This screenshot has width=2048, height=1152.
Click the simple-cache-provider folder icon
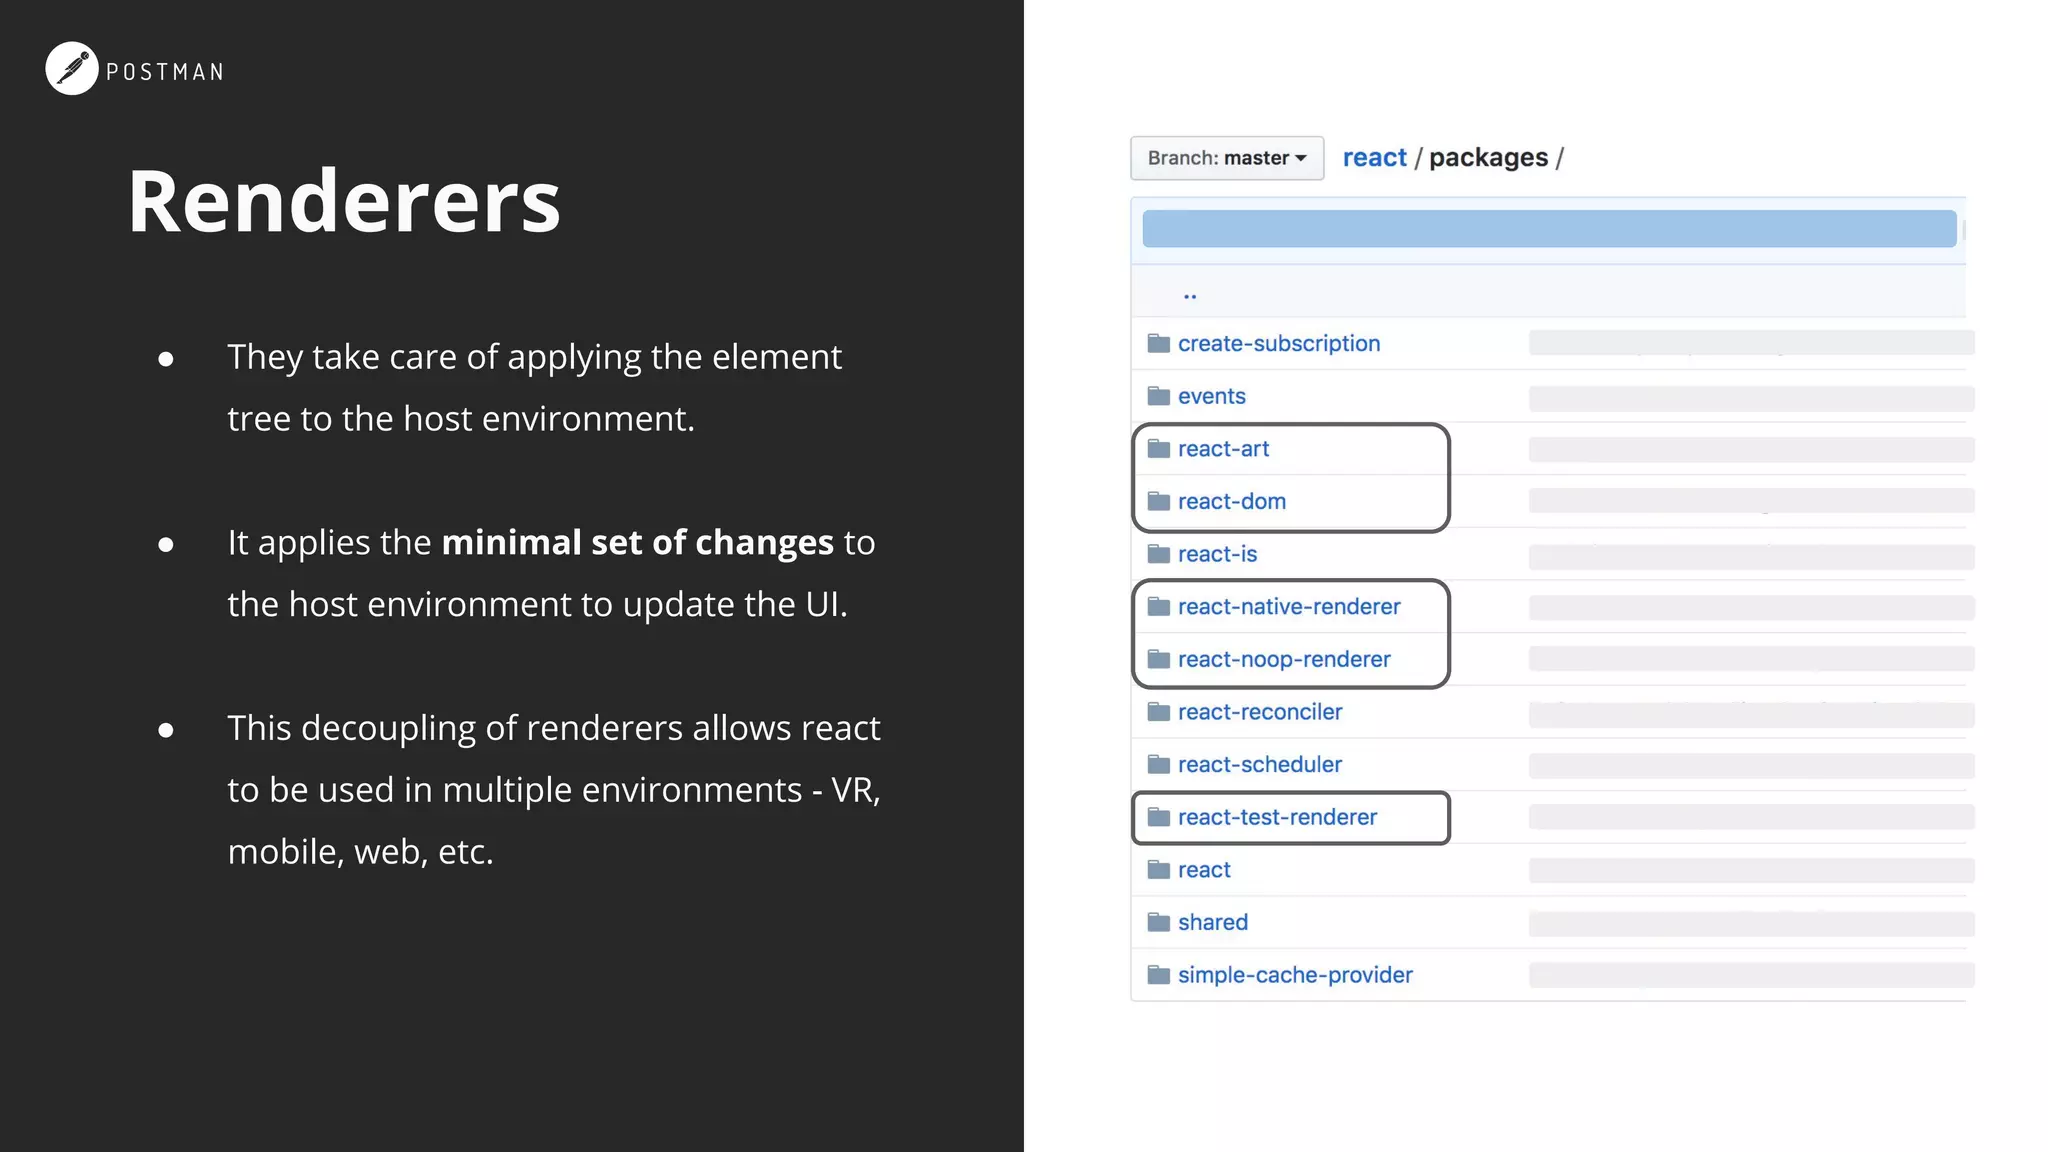tap(1159, 975)
